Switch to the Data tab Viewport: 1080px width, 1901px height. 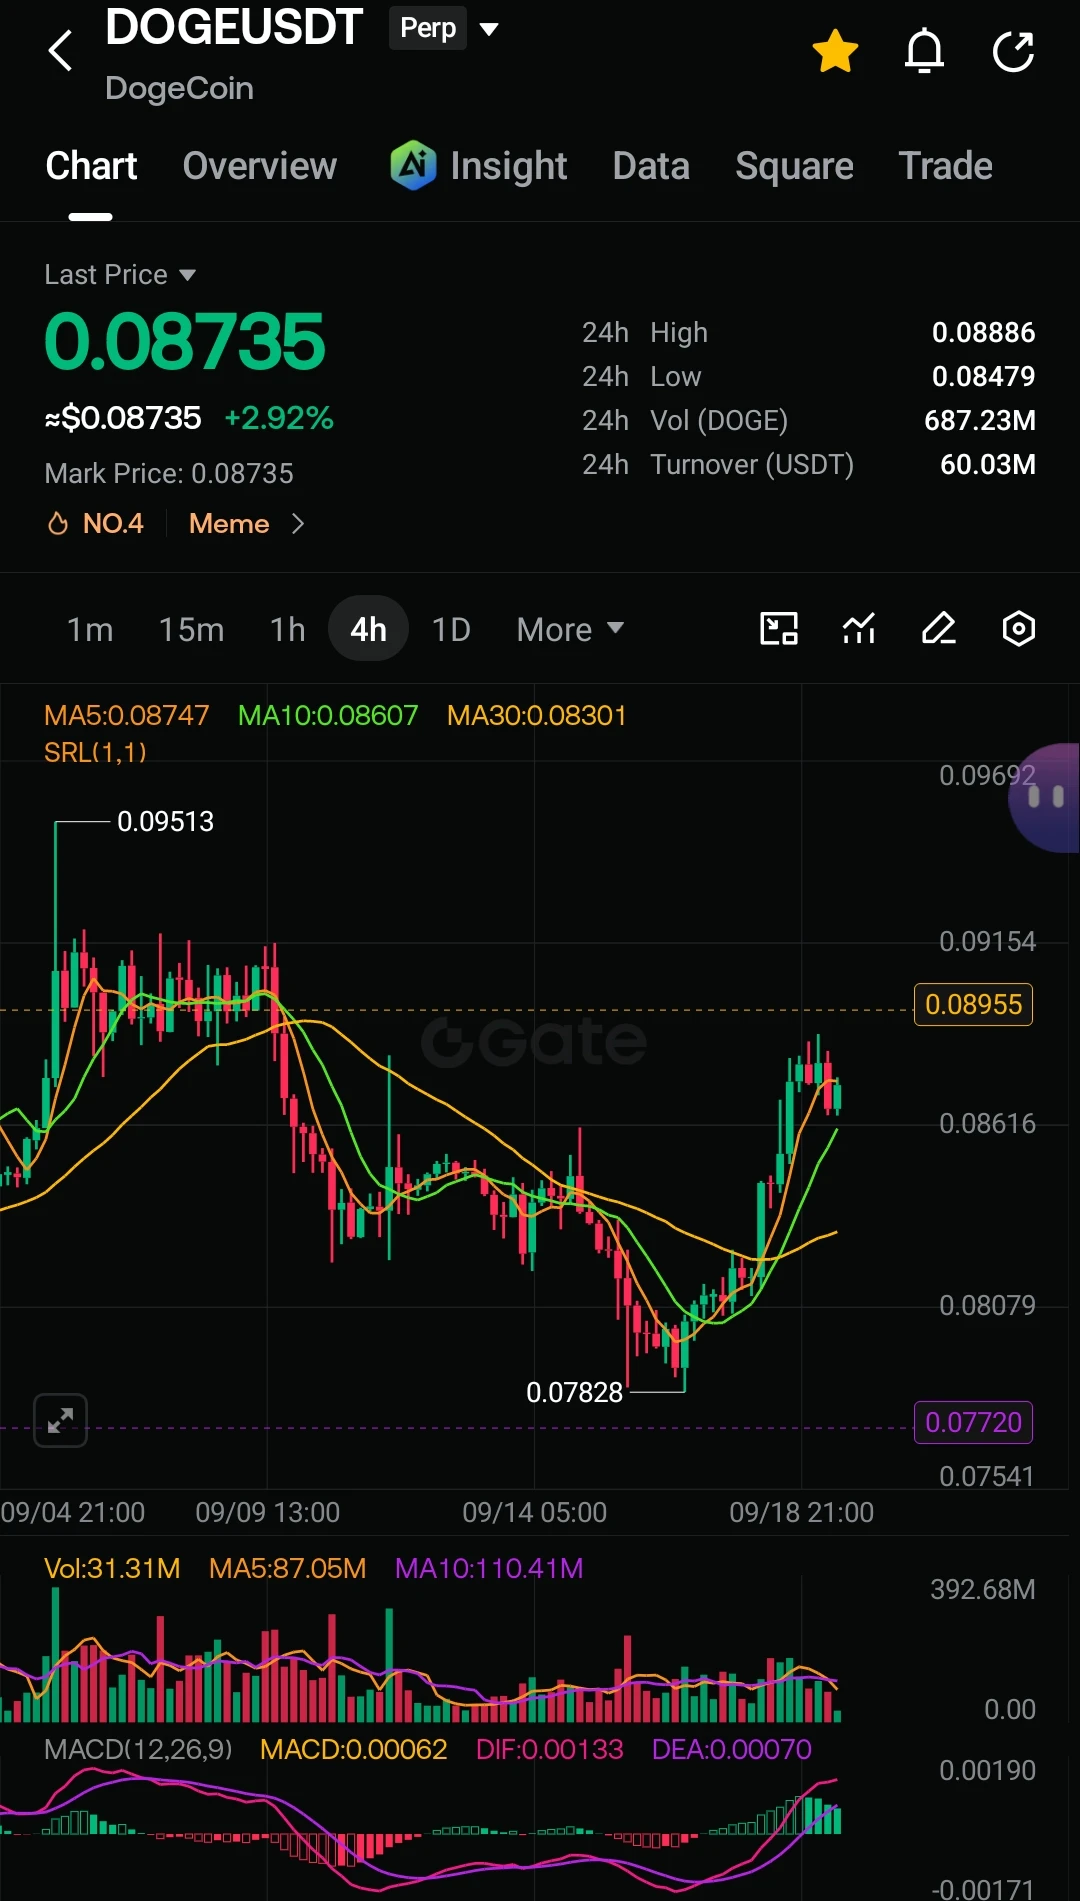click(651, 166)
